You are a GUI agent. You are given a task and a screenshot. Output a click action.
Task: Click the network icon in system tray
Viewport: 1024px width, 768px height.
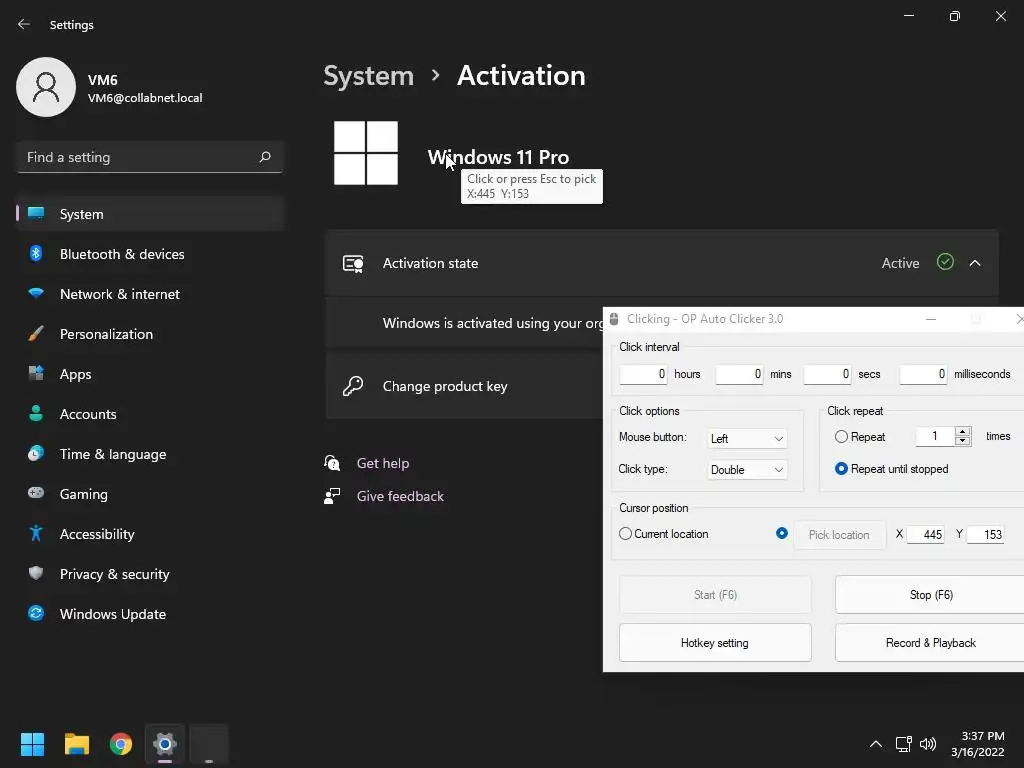pyautogui.click(x=904, y=744)
